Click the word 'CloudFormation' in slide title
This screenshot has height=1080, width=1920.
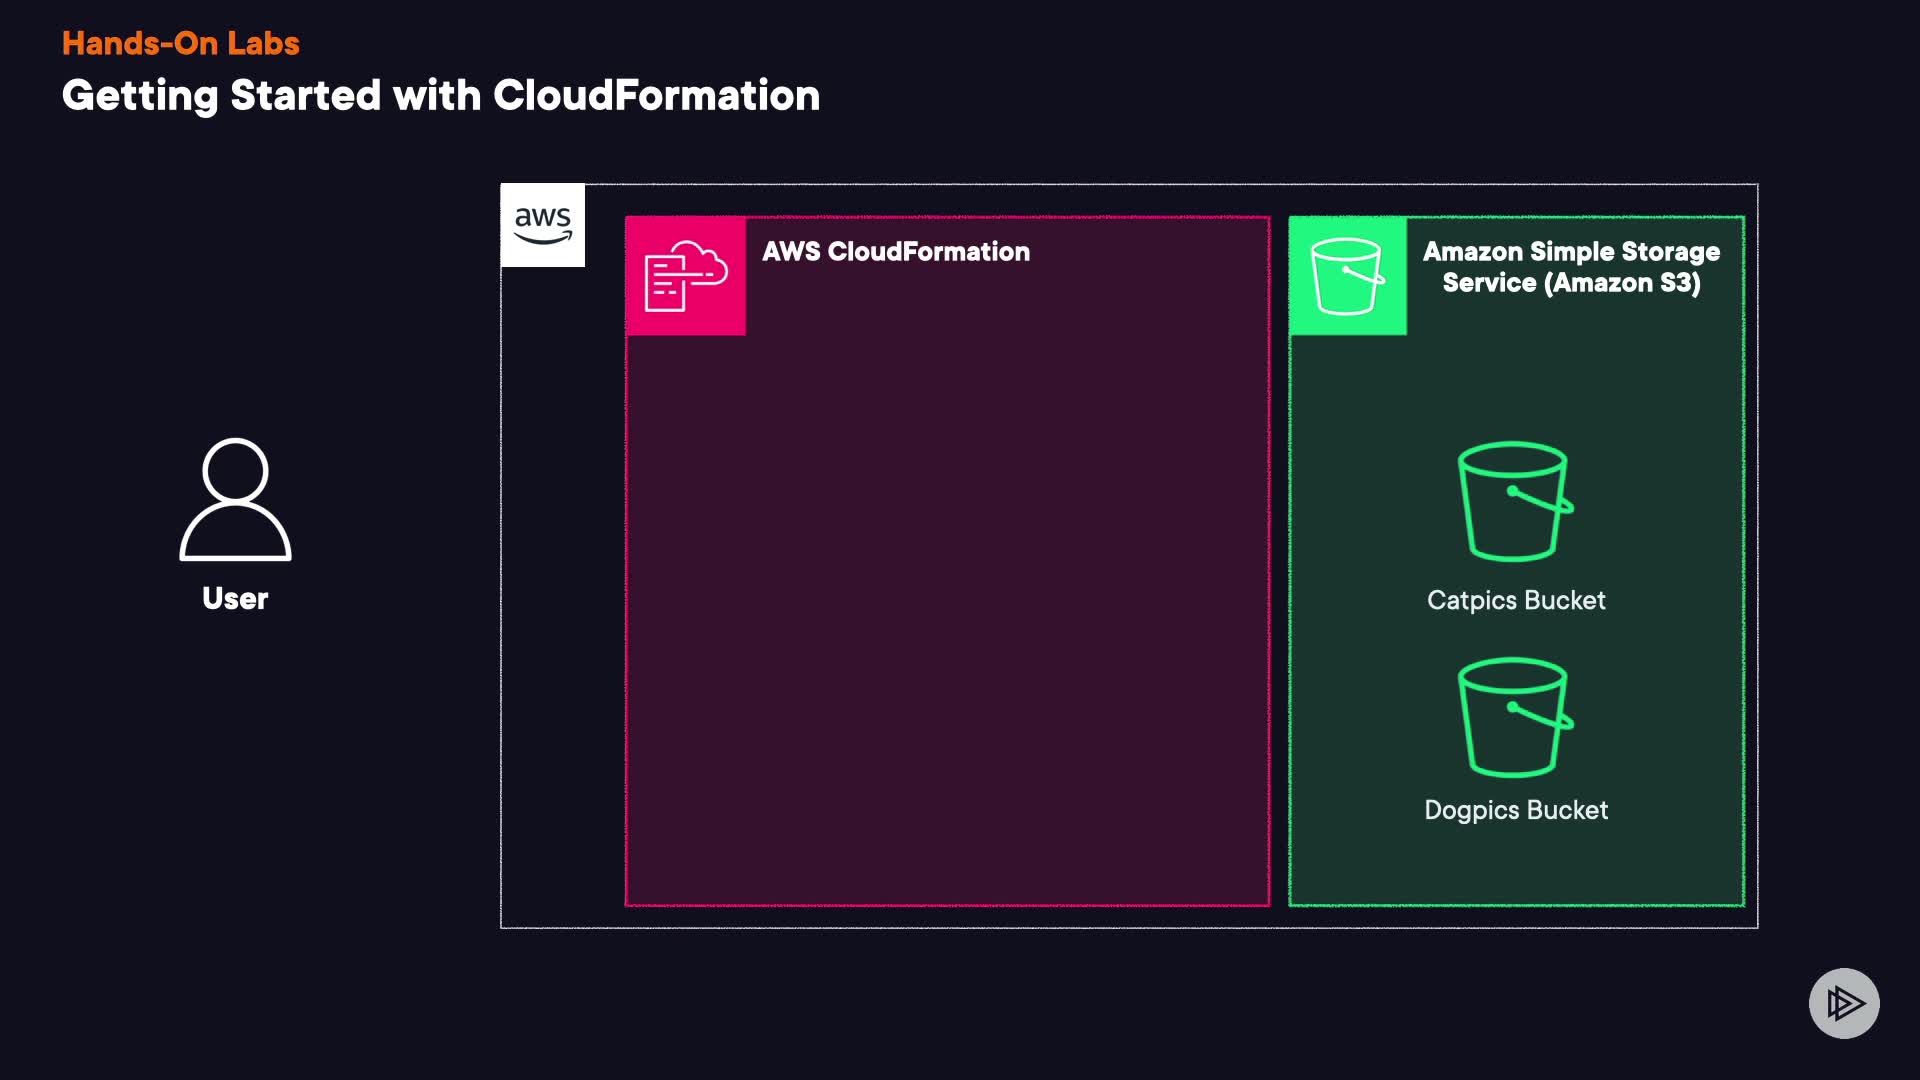point(656,96)
